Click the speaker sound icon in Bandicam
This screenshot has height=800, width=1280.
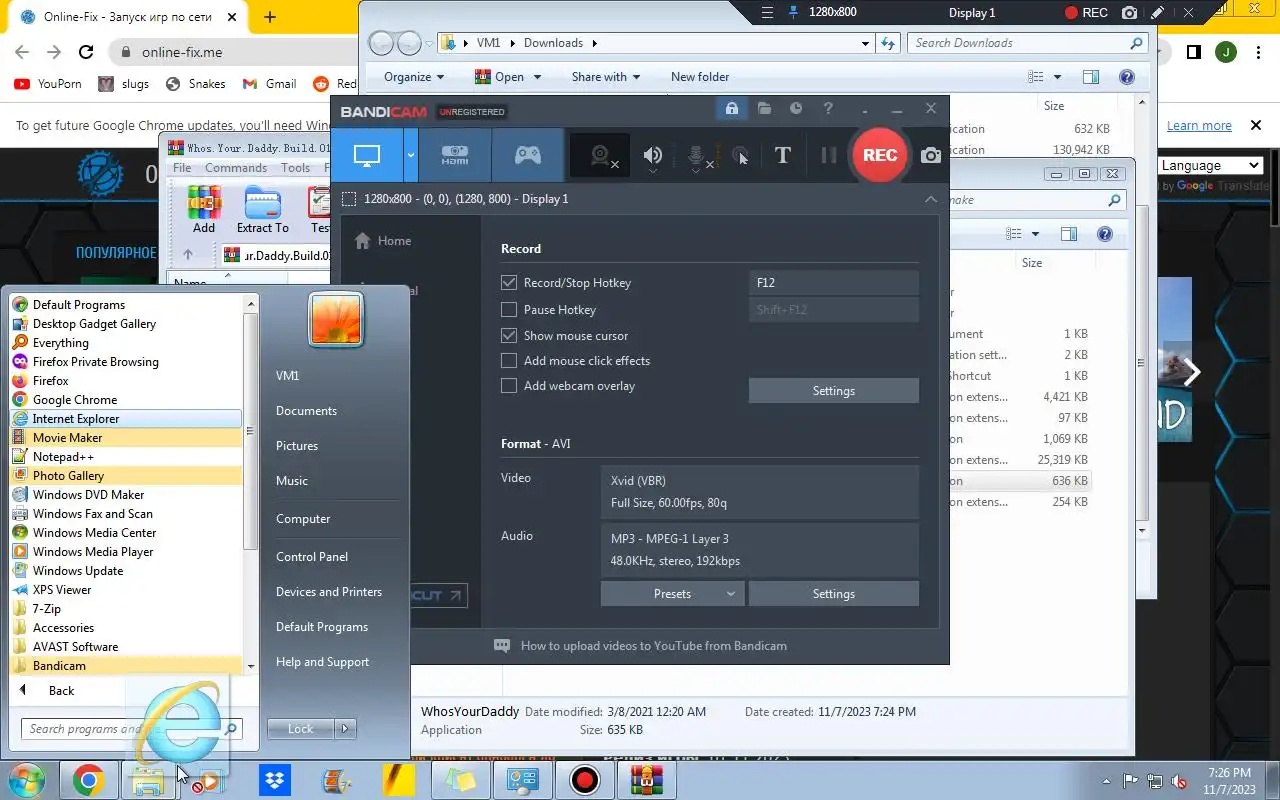653,155
